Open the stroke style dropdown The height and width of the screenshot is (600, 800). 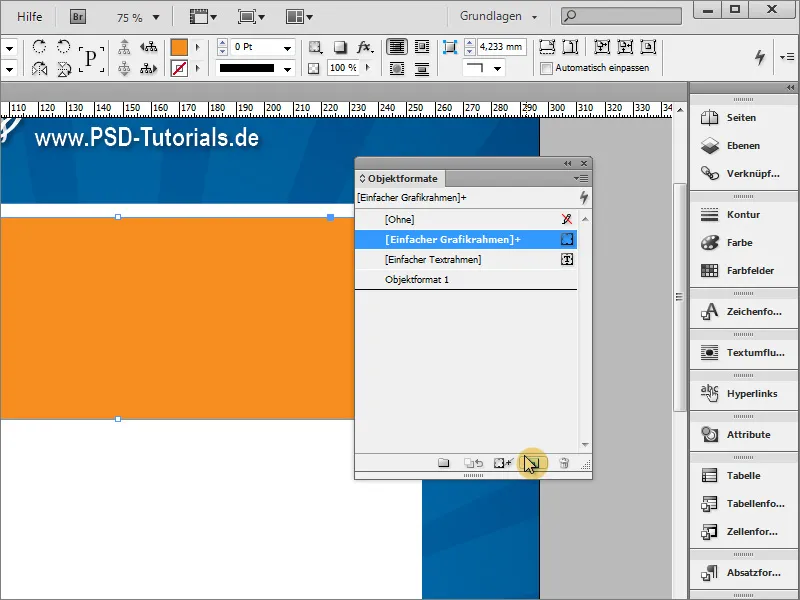click(288, 68)
